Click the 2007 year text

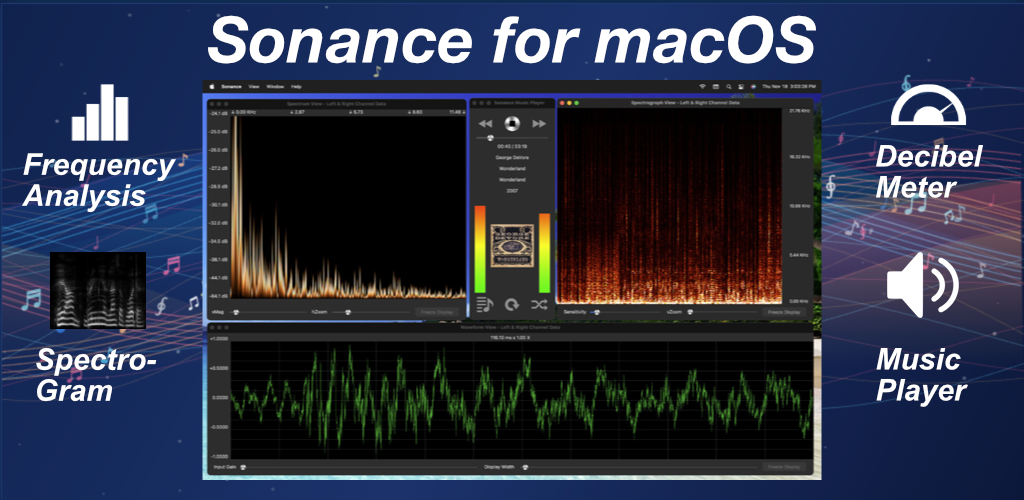click(512, 191)
